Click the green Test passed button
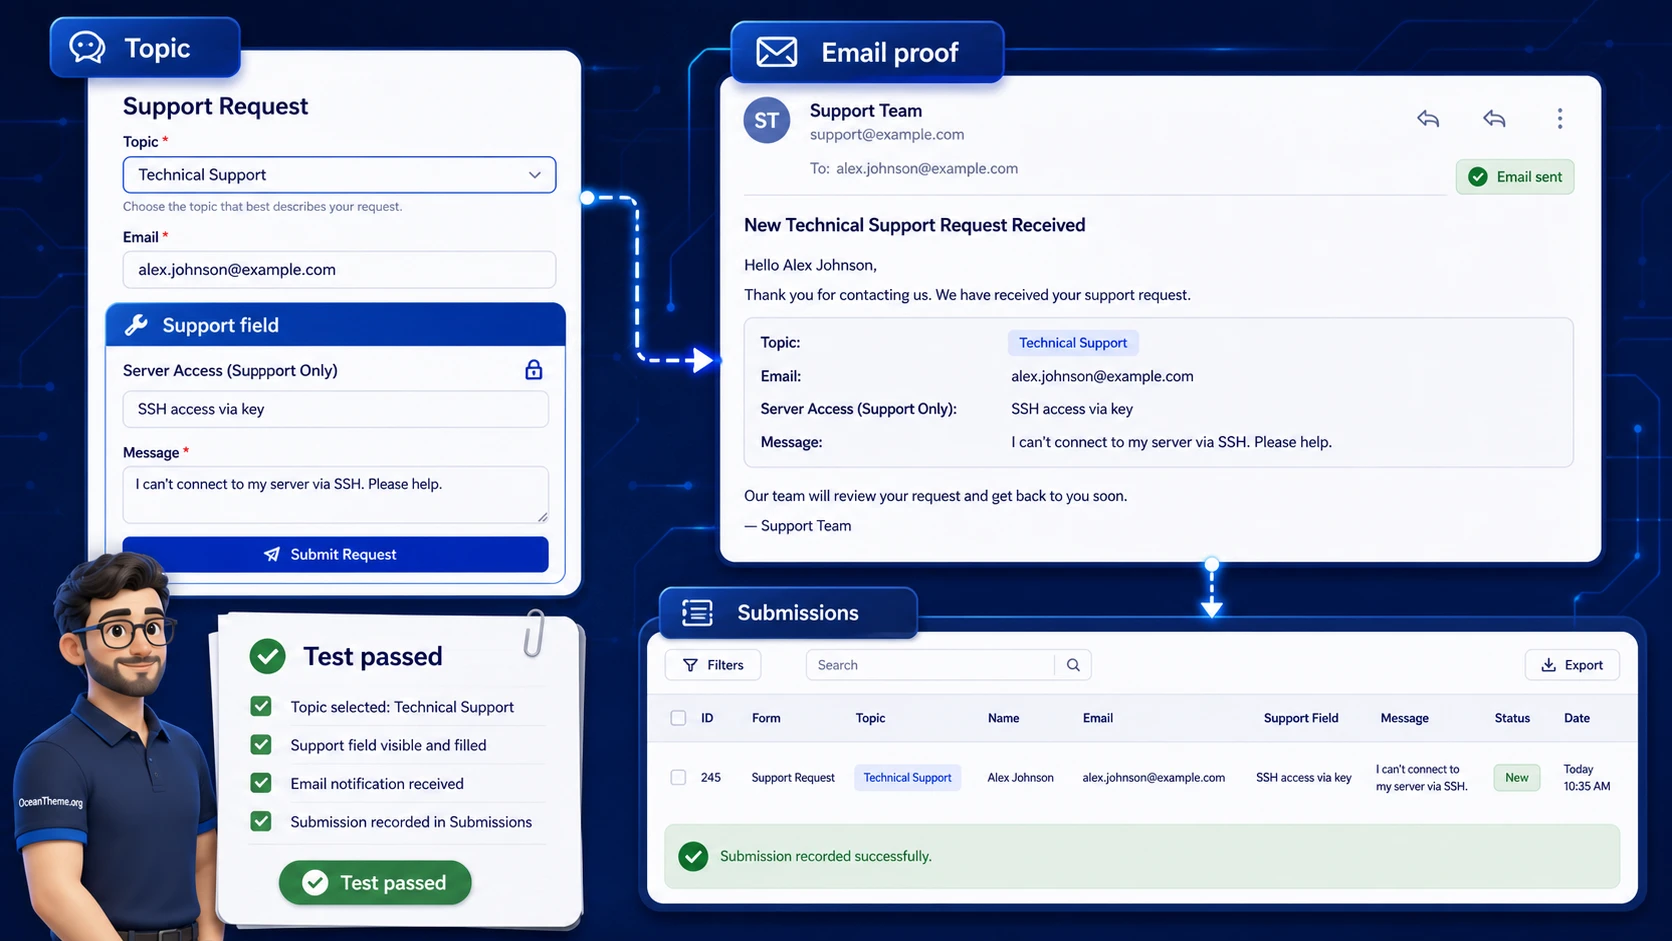Screen dimensions: 1672x941 coord(375,882)
